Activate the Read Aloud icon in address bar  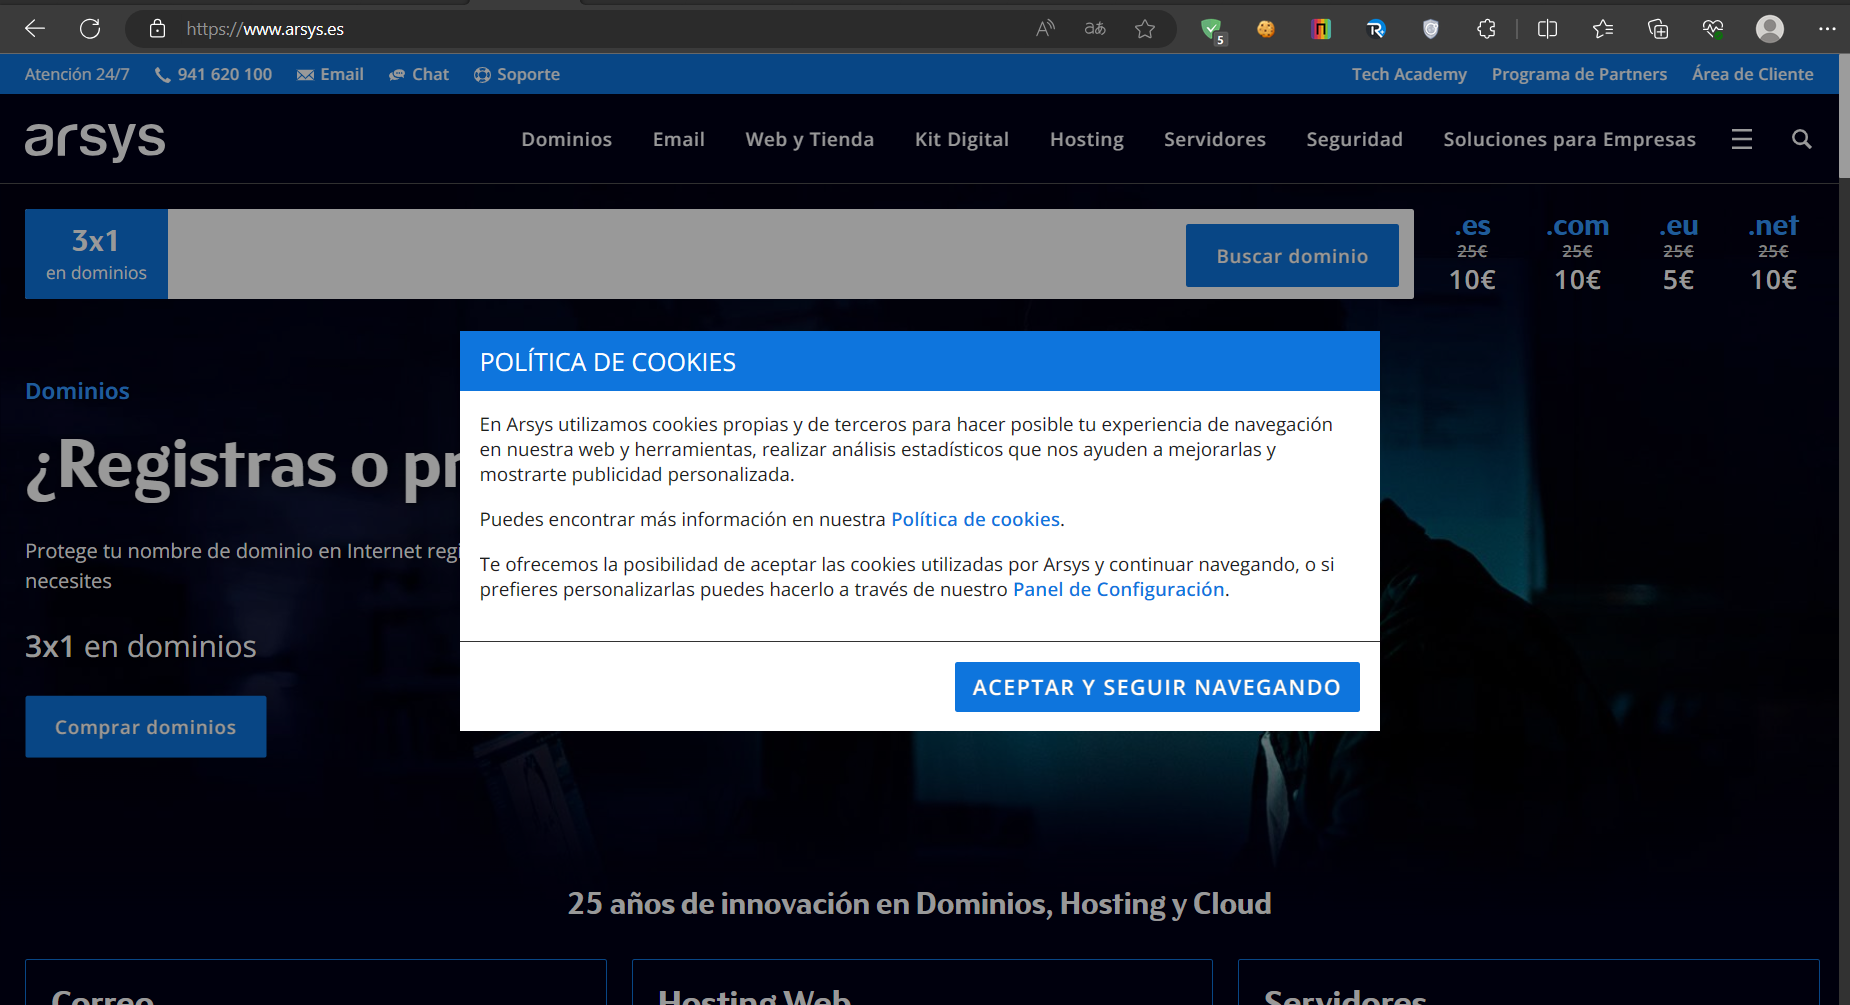1046,28
